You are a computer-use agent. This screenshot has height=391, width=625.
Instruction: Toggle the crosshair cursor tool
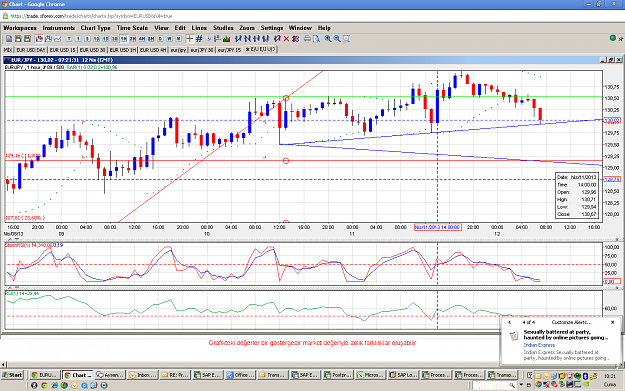click(189, 39)
